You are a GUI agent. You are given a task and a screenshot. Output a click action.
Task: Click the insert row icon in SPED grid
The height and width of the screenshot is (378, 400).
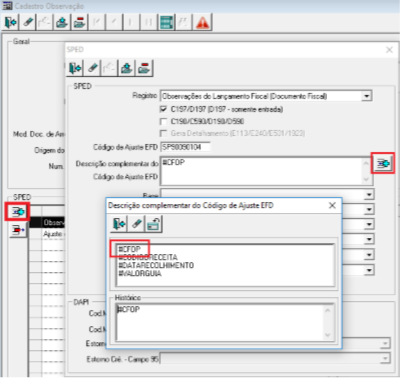pos(17,211)
